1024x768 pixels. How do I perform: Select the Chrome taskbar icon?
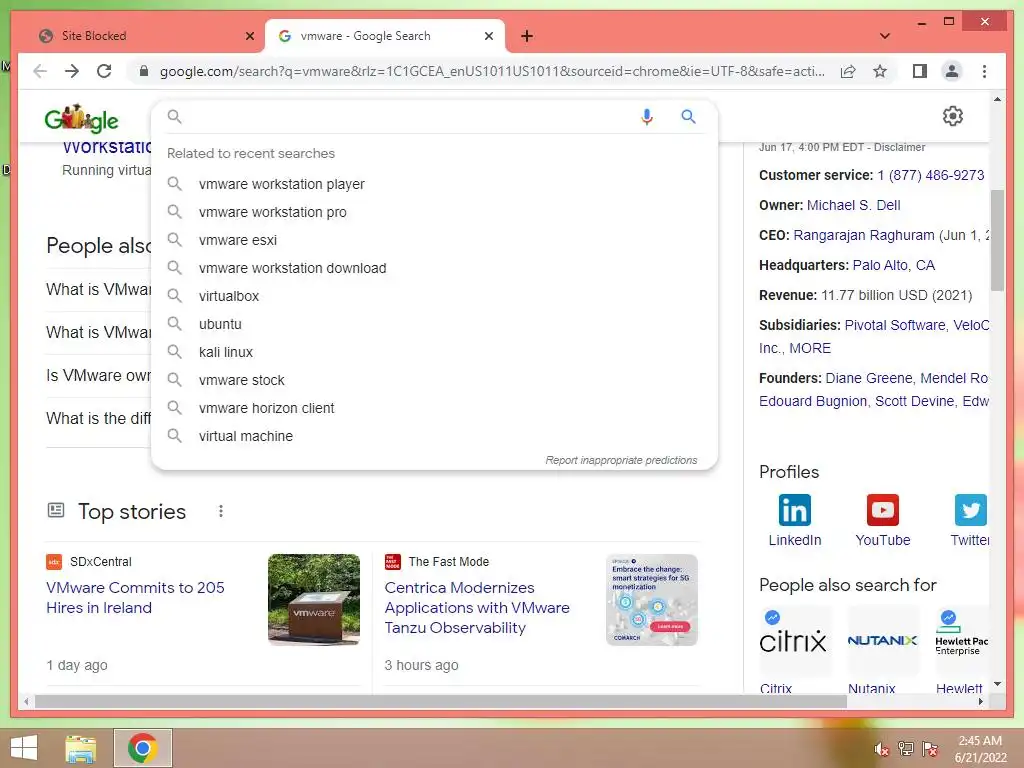pyautogui.click(x=142, y=748)
